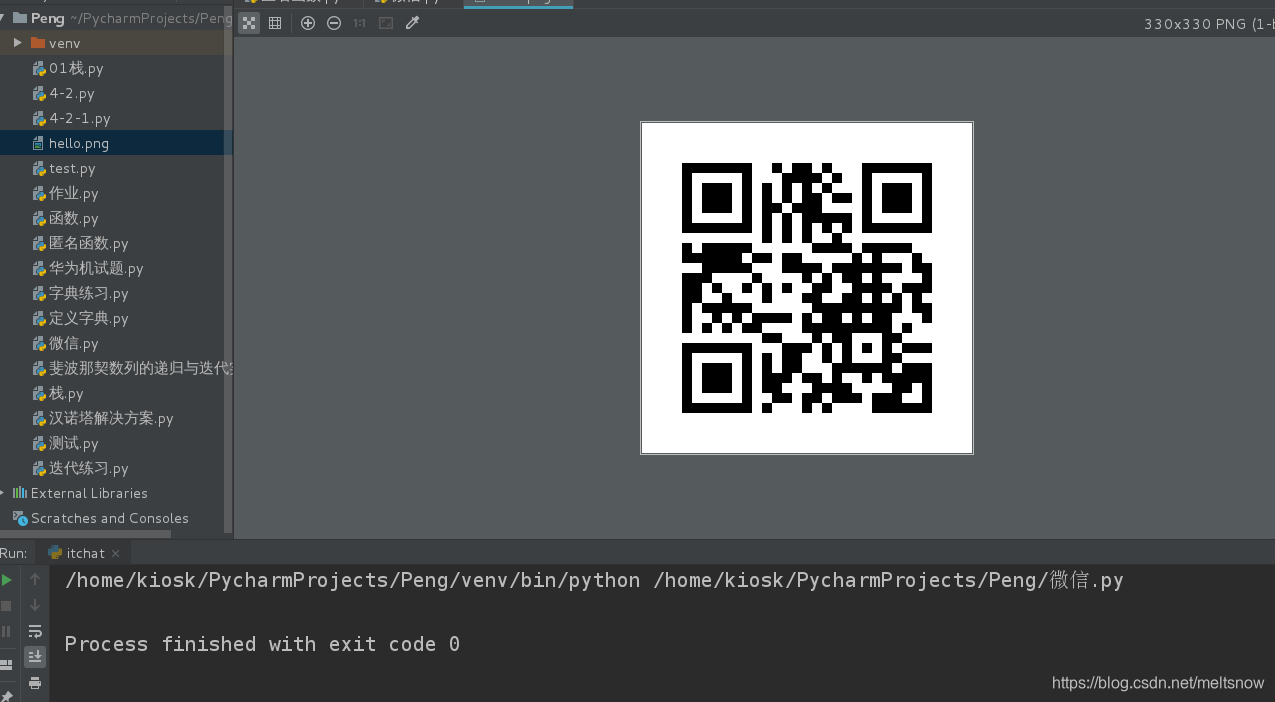The width and height of the screenshot is (1275, 702).
Task: Click 'Process finished with exit code 0' text
Action: (262, 644)
